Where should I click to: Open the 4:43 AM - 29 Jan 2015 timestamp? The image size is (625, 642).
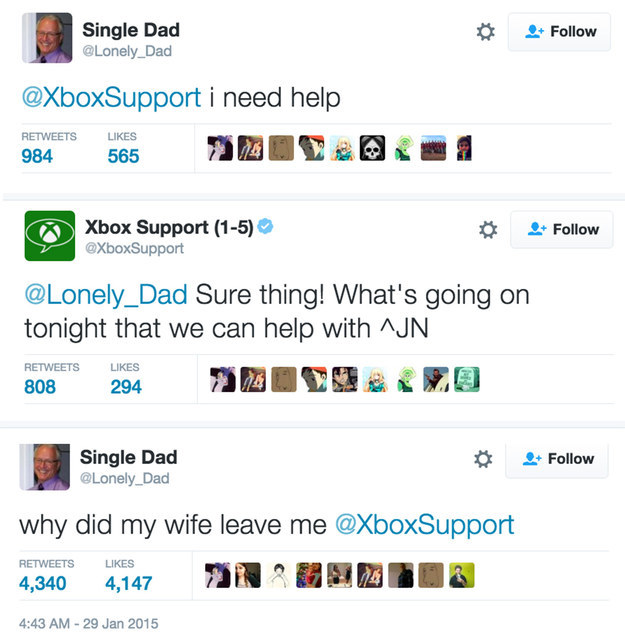coord(88,624)
